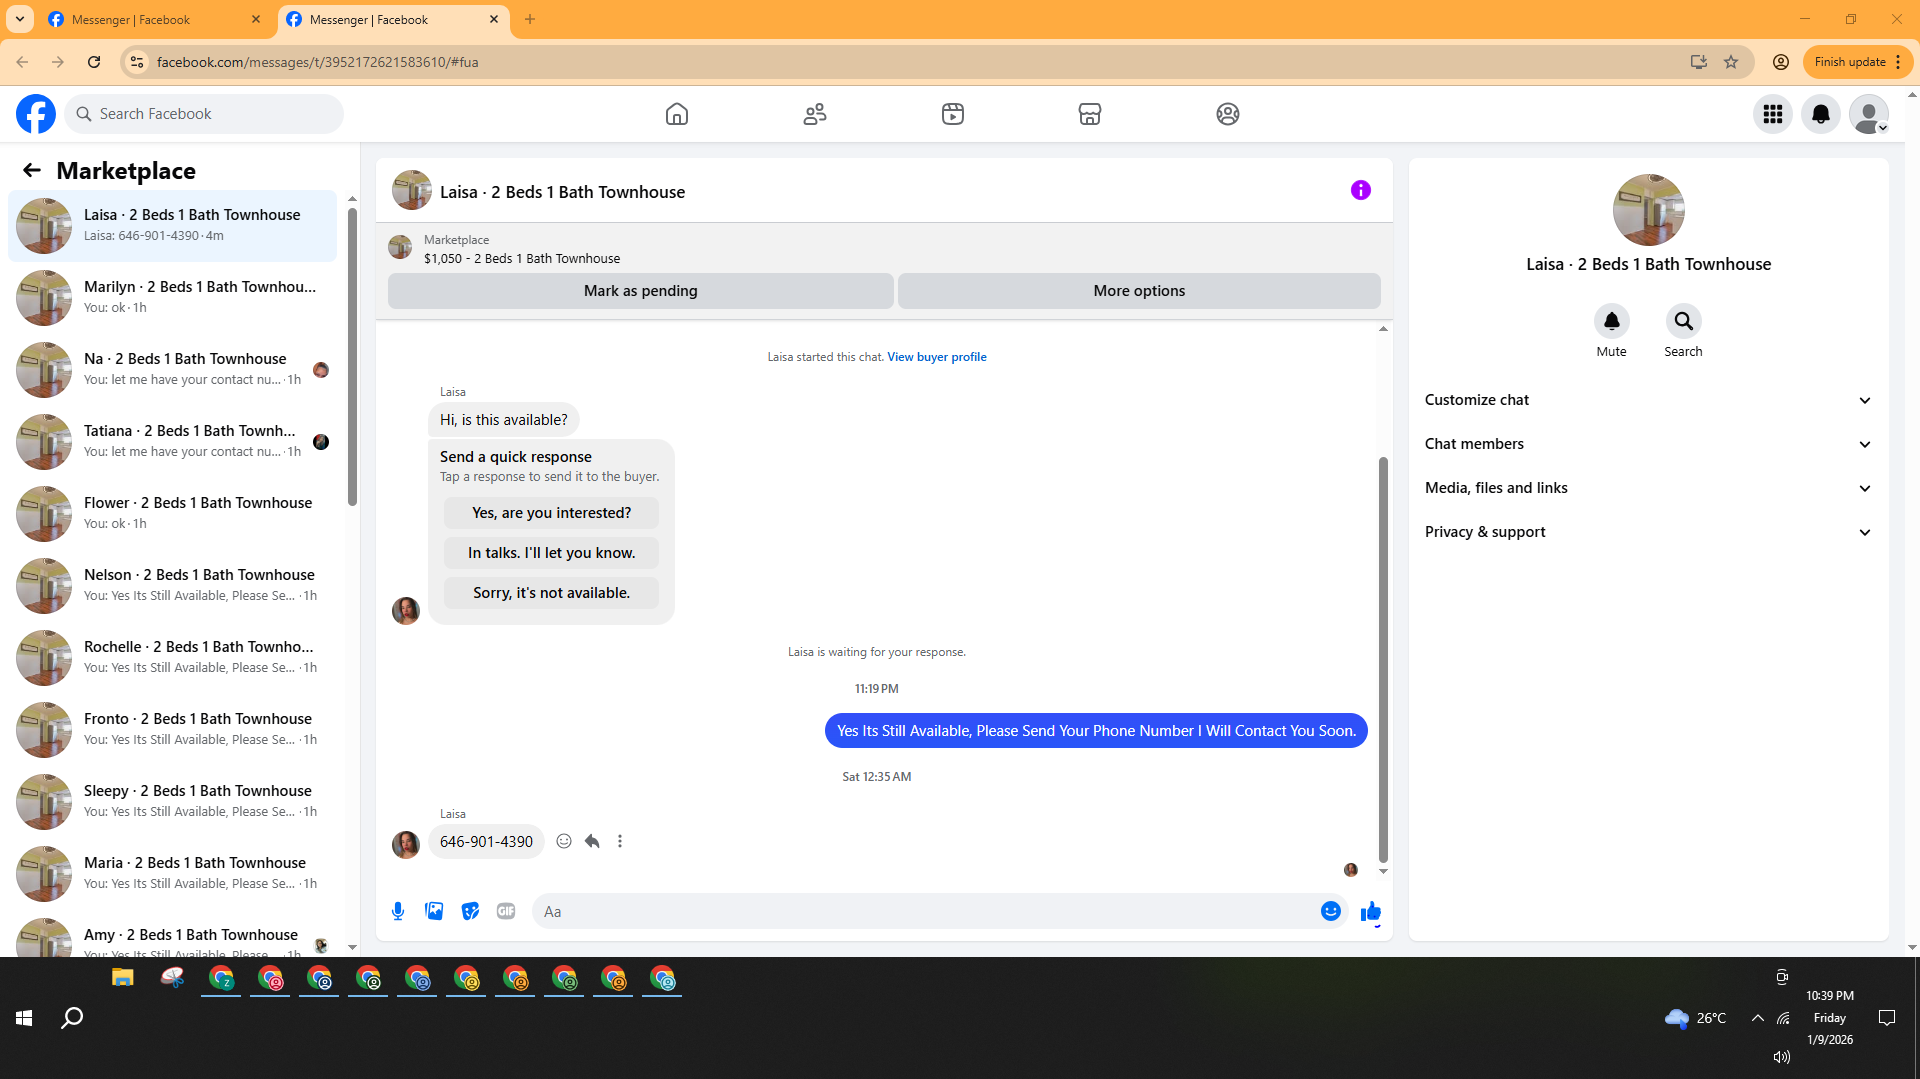Open View buyer profile link
Viewport: 1920px width, 1079px height.
tap(937, 357)
